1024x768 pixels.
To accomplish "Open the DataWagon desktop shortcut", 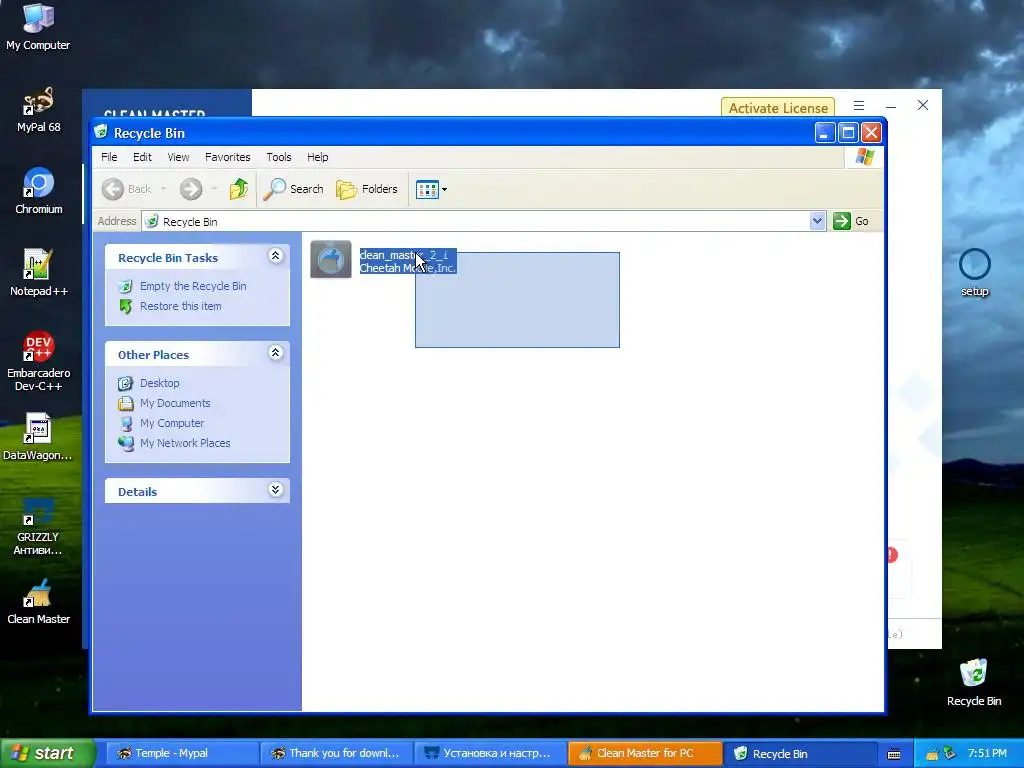I will [x=38, y=437].
